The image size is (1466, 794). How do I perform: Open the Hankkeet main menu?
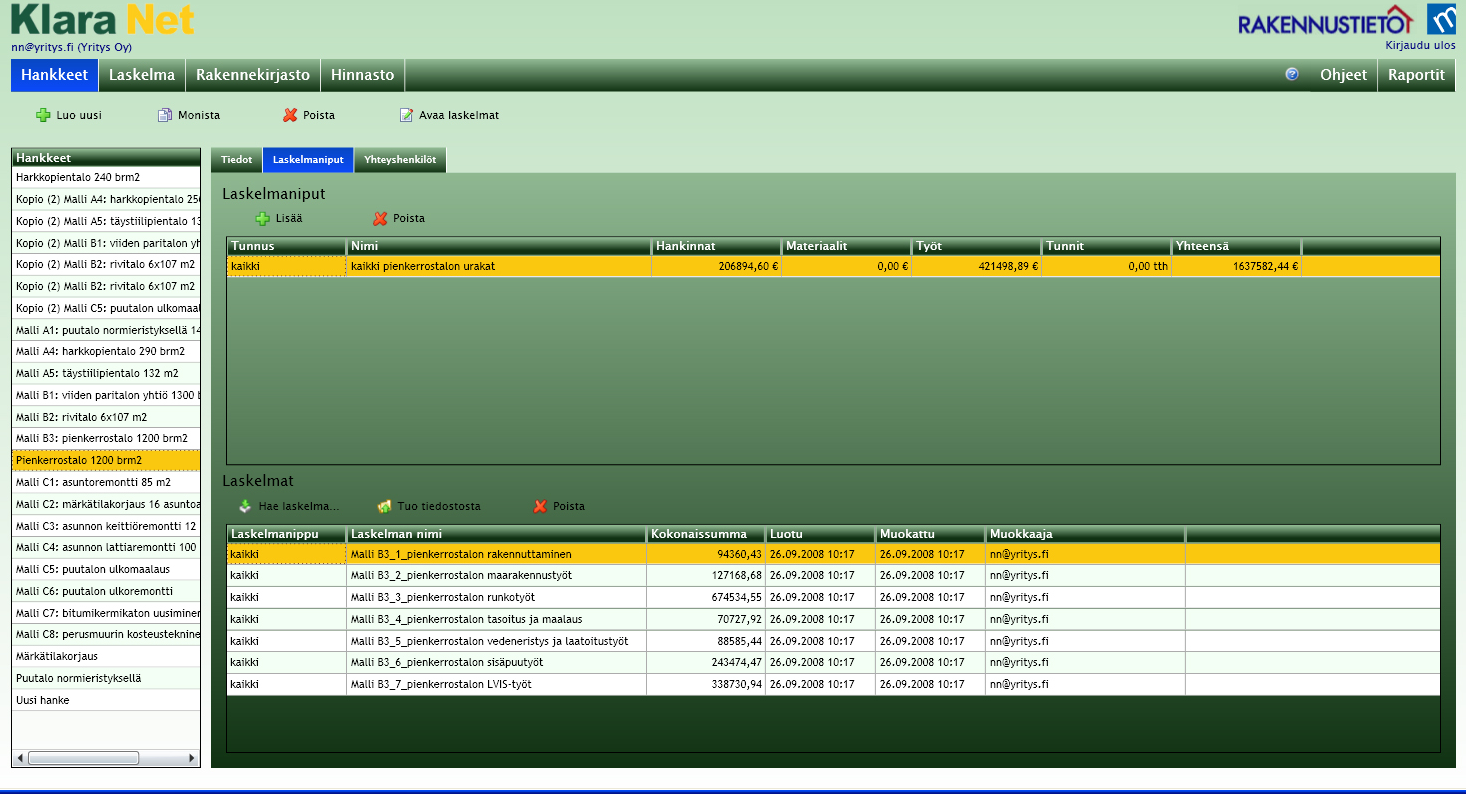(55, 75)
